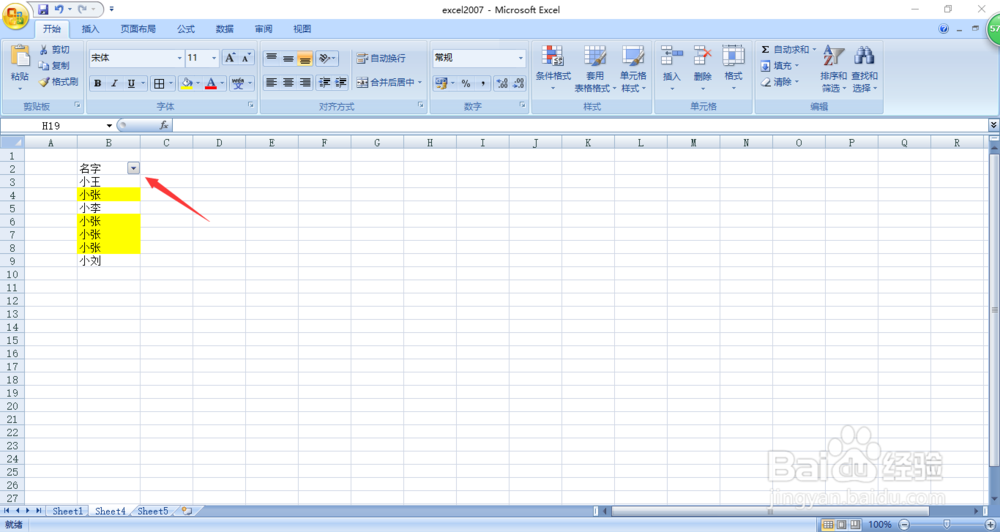The height and width of the screenshot is (532, 1000).
Task: Undo the last action
Action: pos(59,10)
